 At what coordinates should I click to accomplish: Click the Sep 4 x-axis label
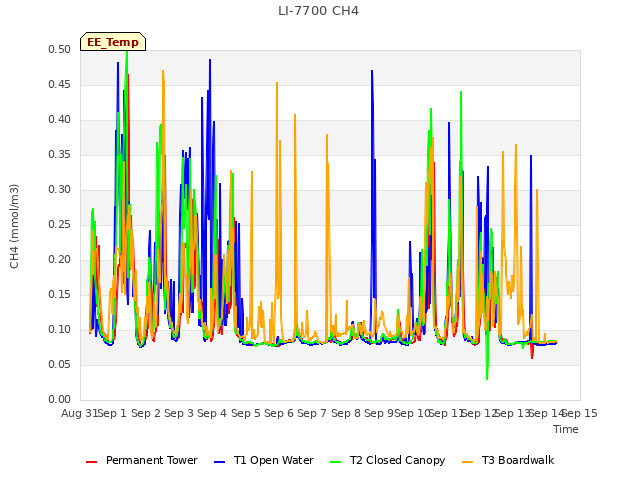coord(212,413)
